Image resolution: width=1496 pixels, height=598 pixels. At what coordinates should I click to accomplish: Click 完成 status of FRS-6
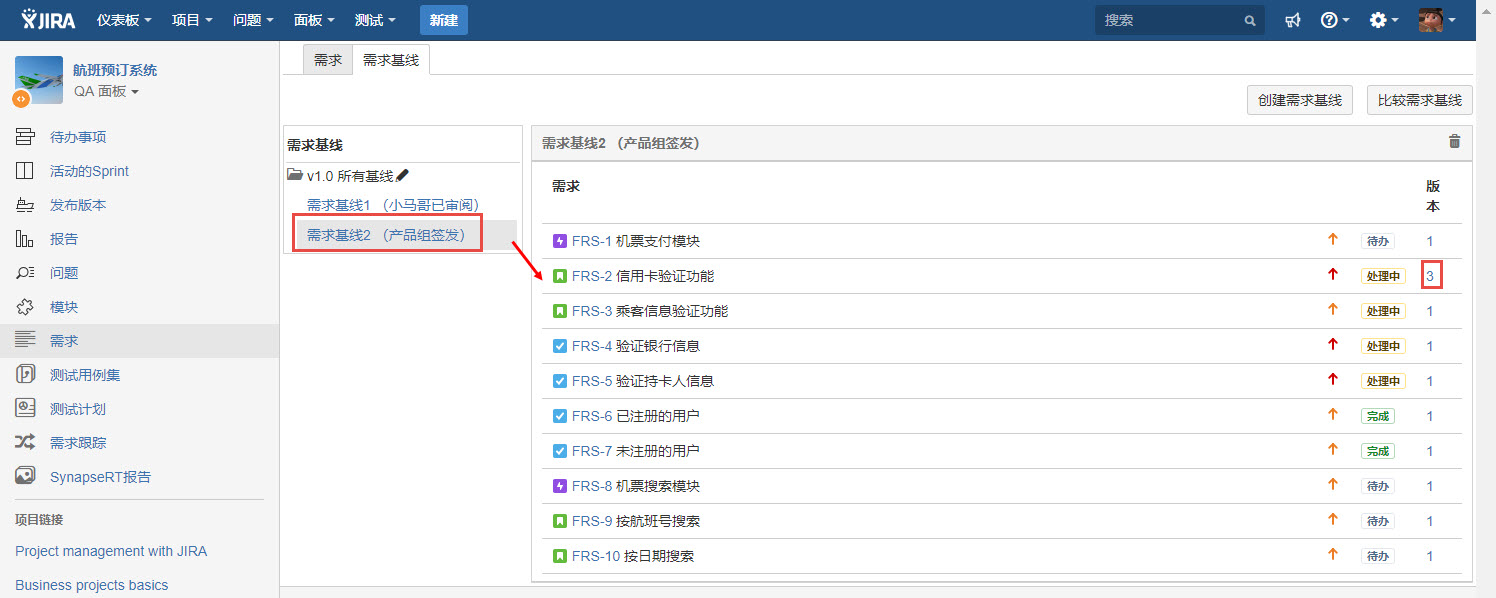coord(1377,416)
